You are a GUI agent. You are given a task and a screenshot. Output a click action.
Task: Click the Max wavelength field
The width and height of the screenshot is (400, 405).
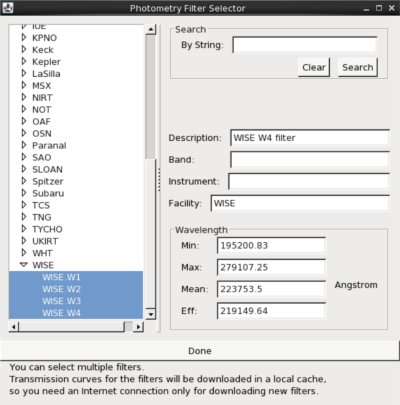click(271, 267)
